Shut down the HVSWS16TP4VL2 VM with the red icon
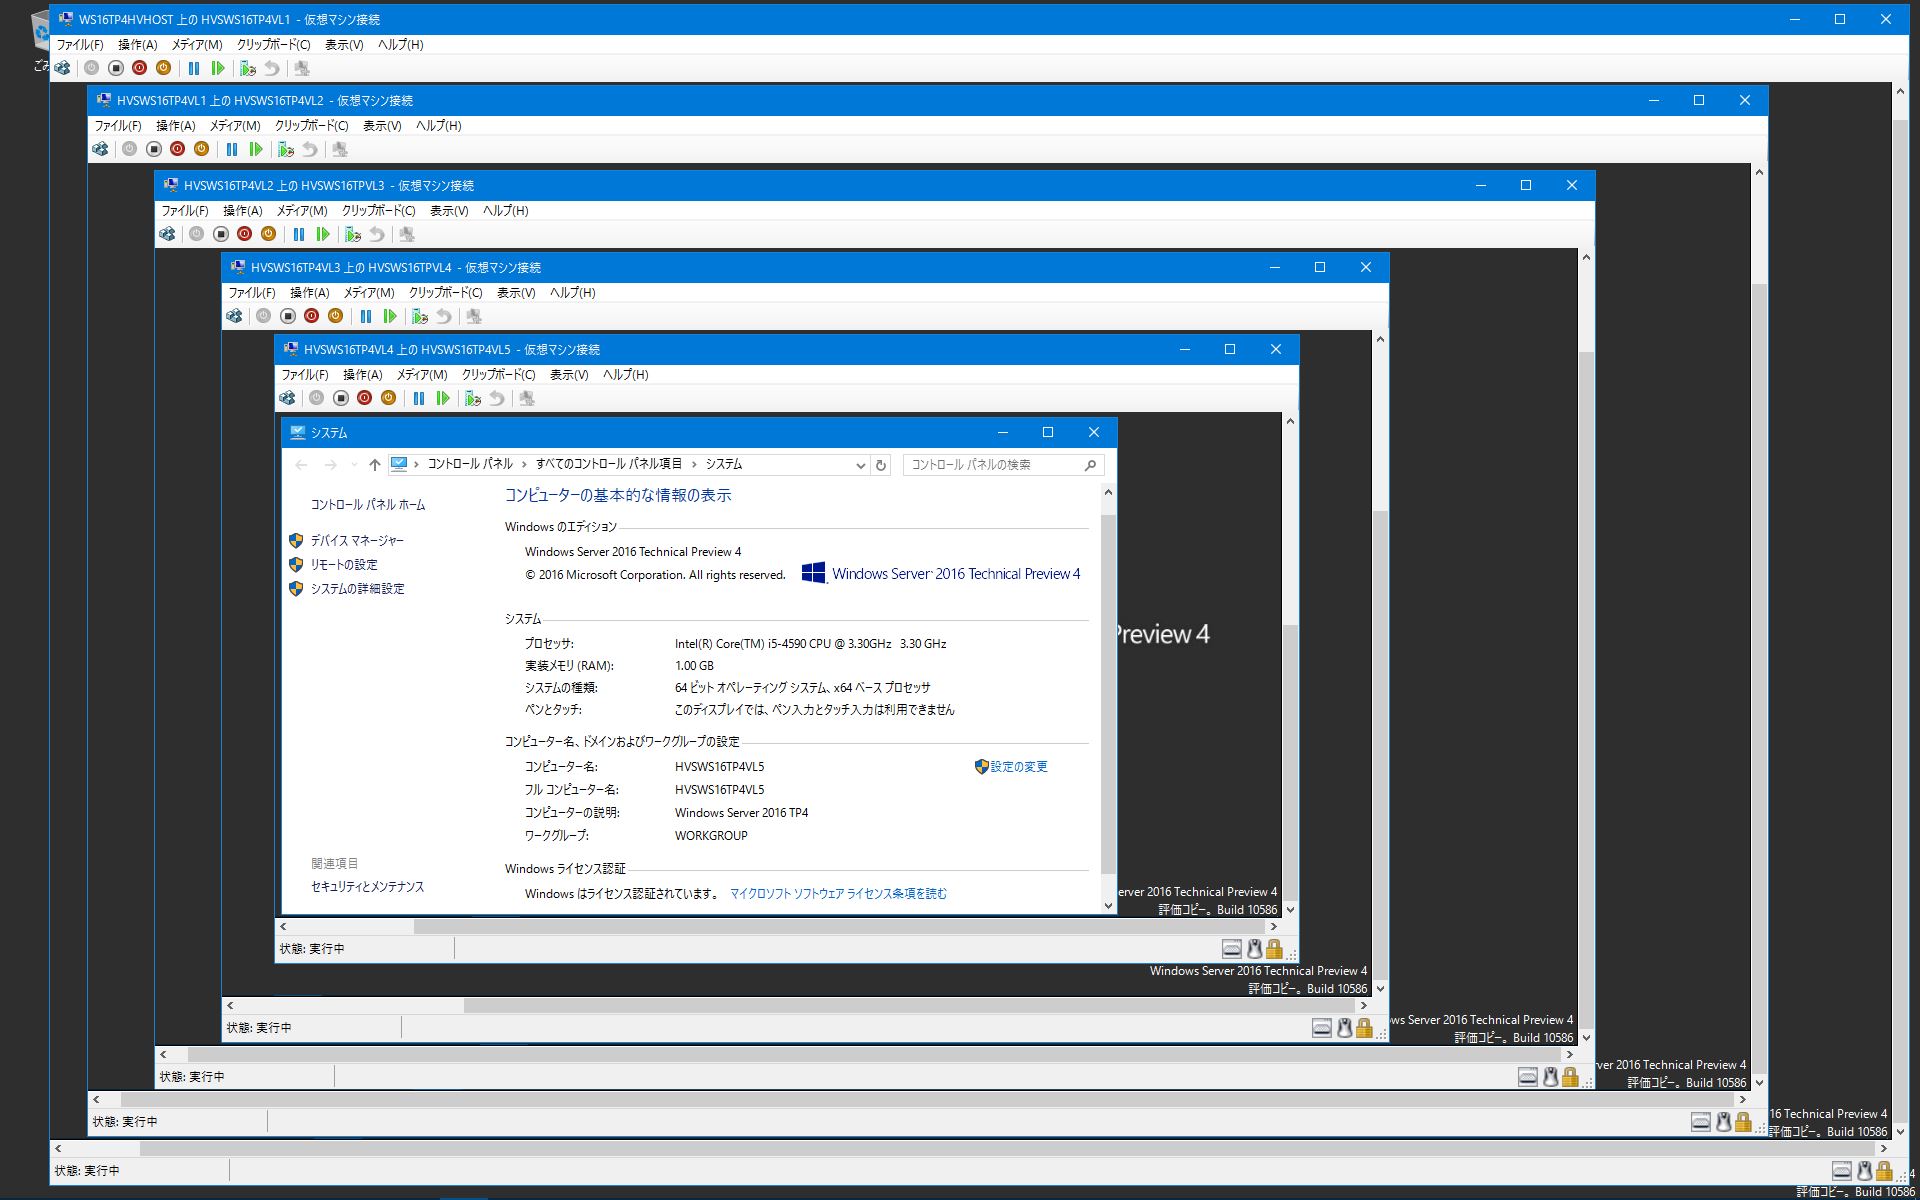The width and height of the screenshot is (1920, 1200). (178, 149)
